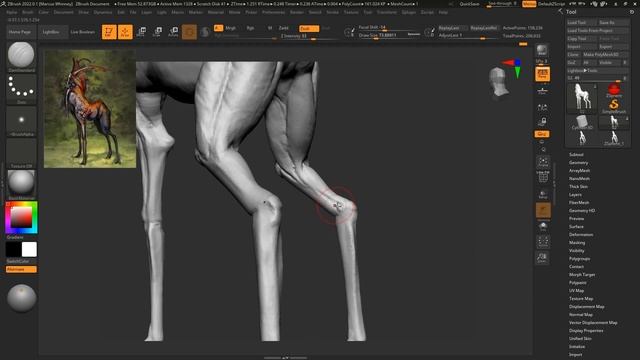640x360 pixels.
Task: Open the Zplugin menu
Action: (409, 12)
